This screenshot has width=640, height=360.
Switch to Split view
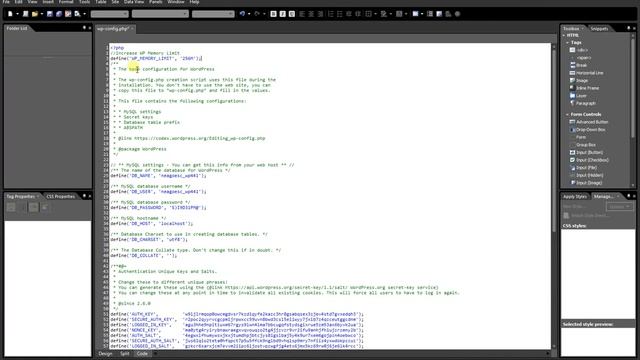[124, 354]
